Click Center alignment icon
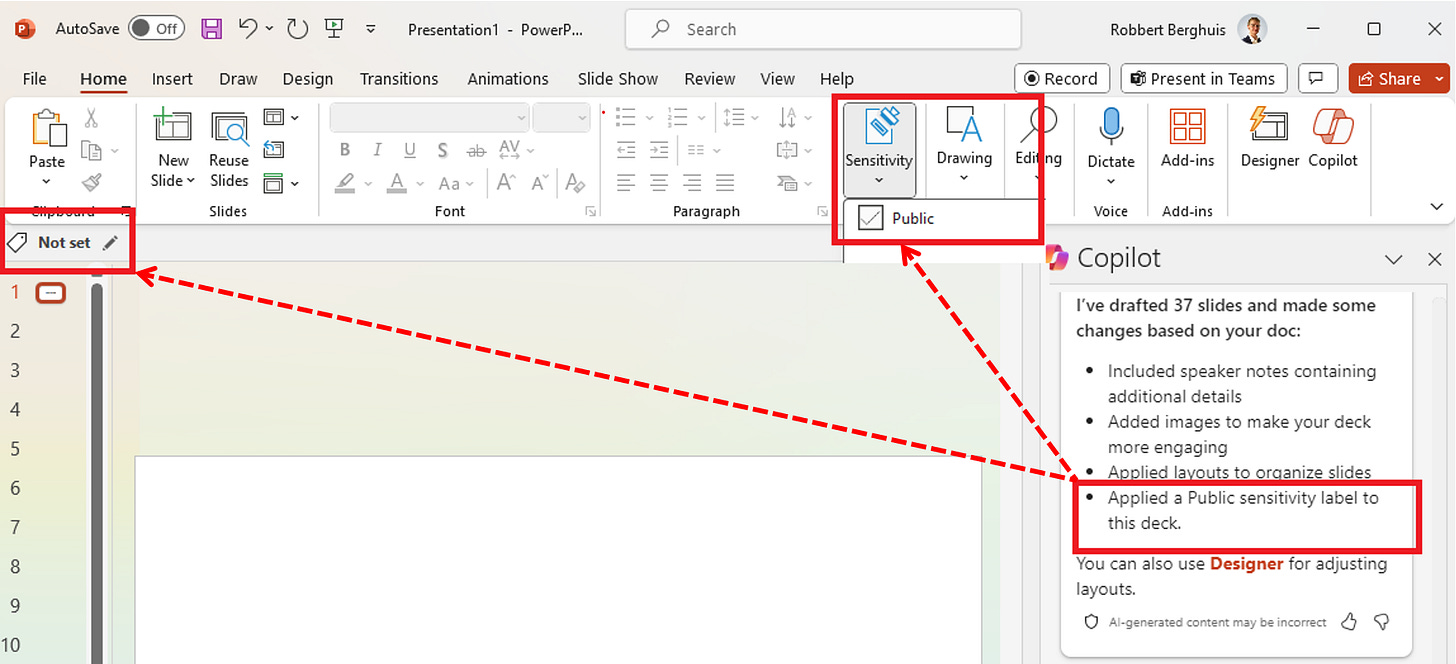This screenshot has width=1456, height=664. tap(659, 182)
